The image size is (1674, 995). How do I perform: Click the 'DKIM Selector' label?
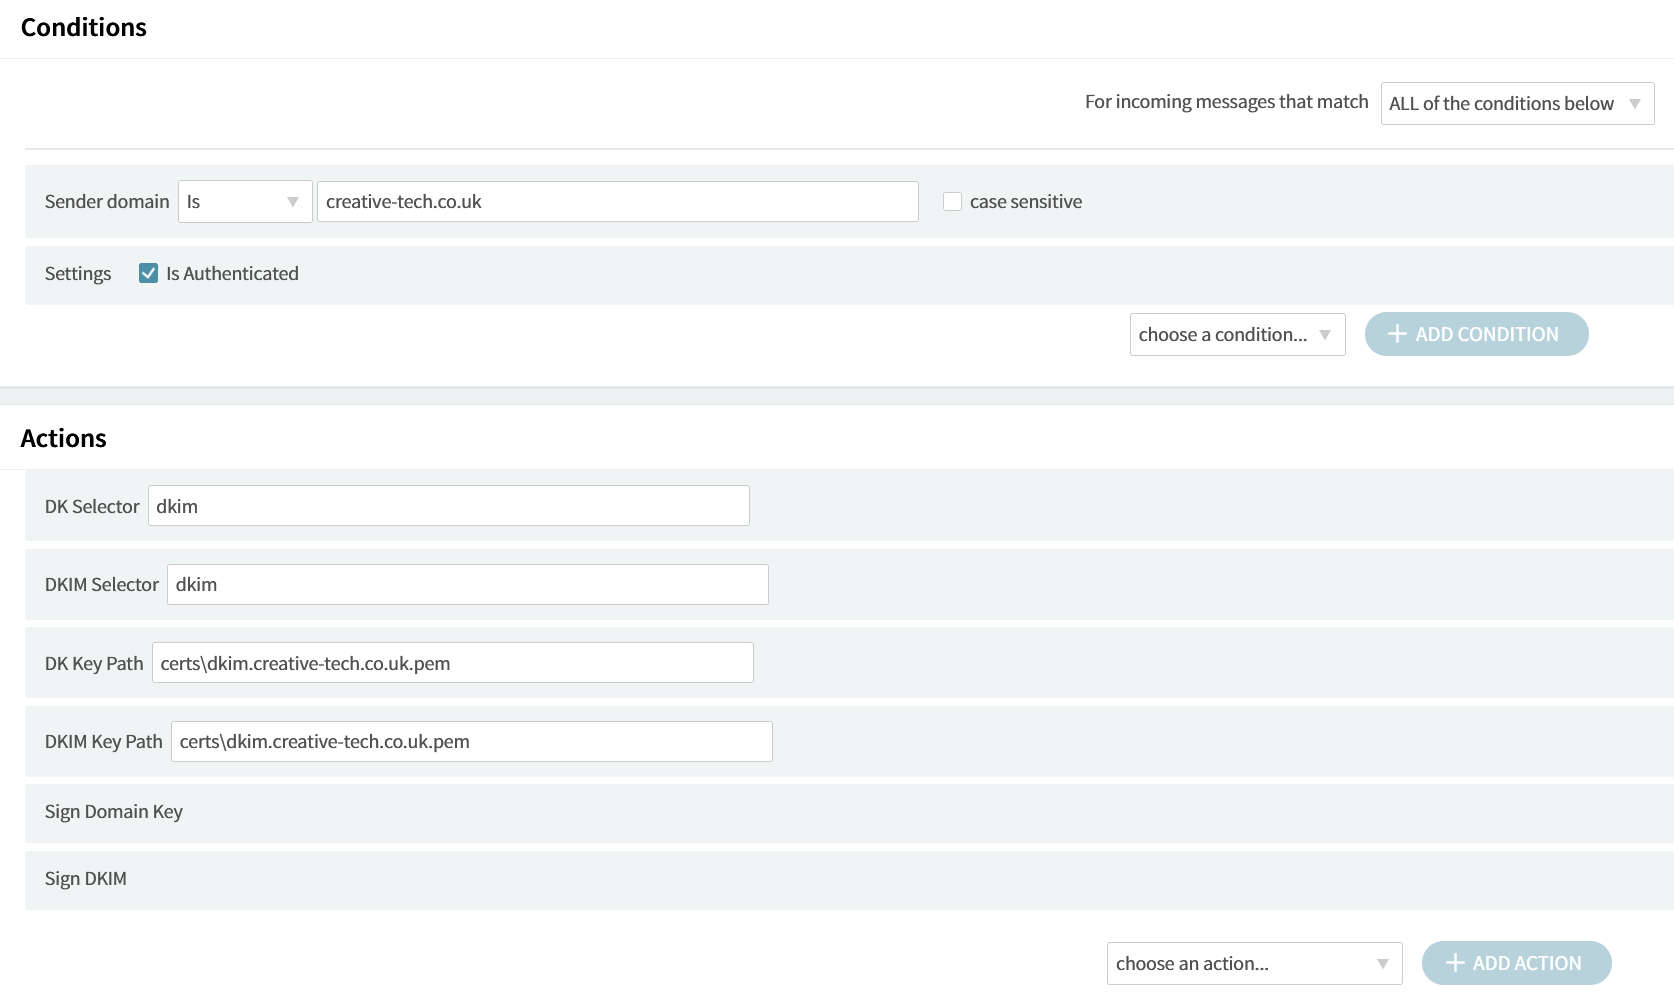(102, 585)
